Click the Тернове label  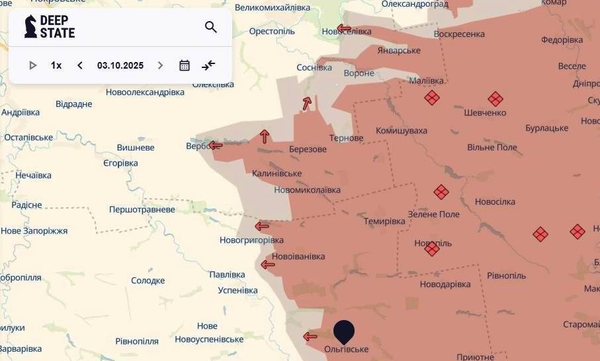[346, 138]
